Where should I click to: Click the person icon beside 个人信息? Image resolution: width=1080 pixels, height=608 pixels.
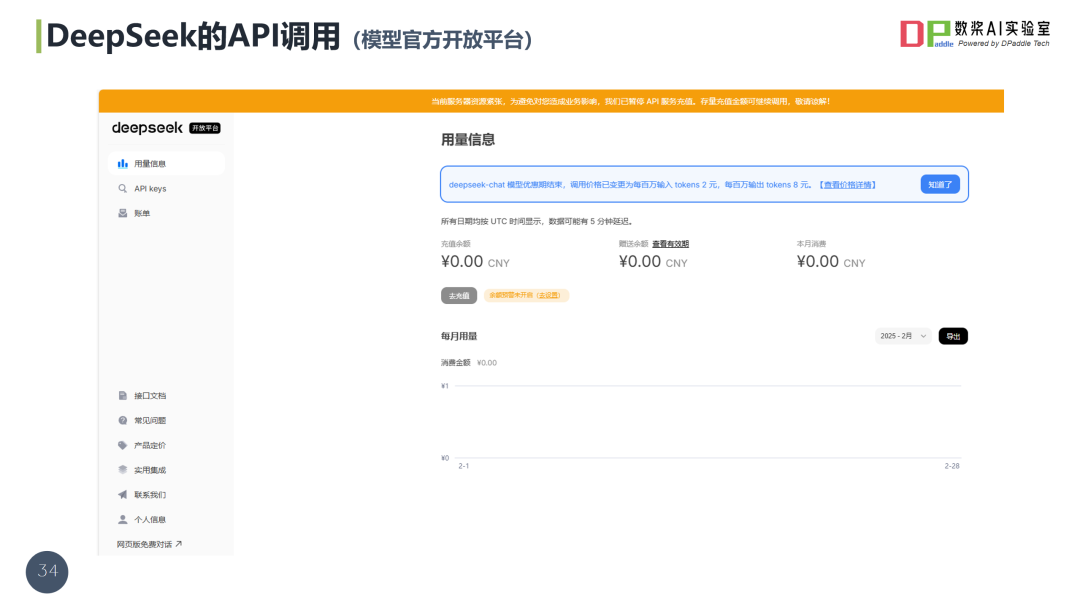[x=123, y=519]
